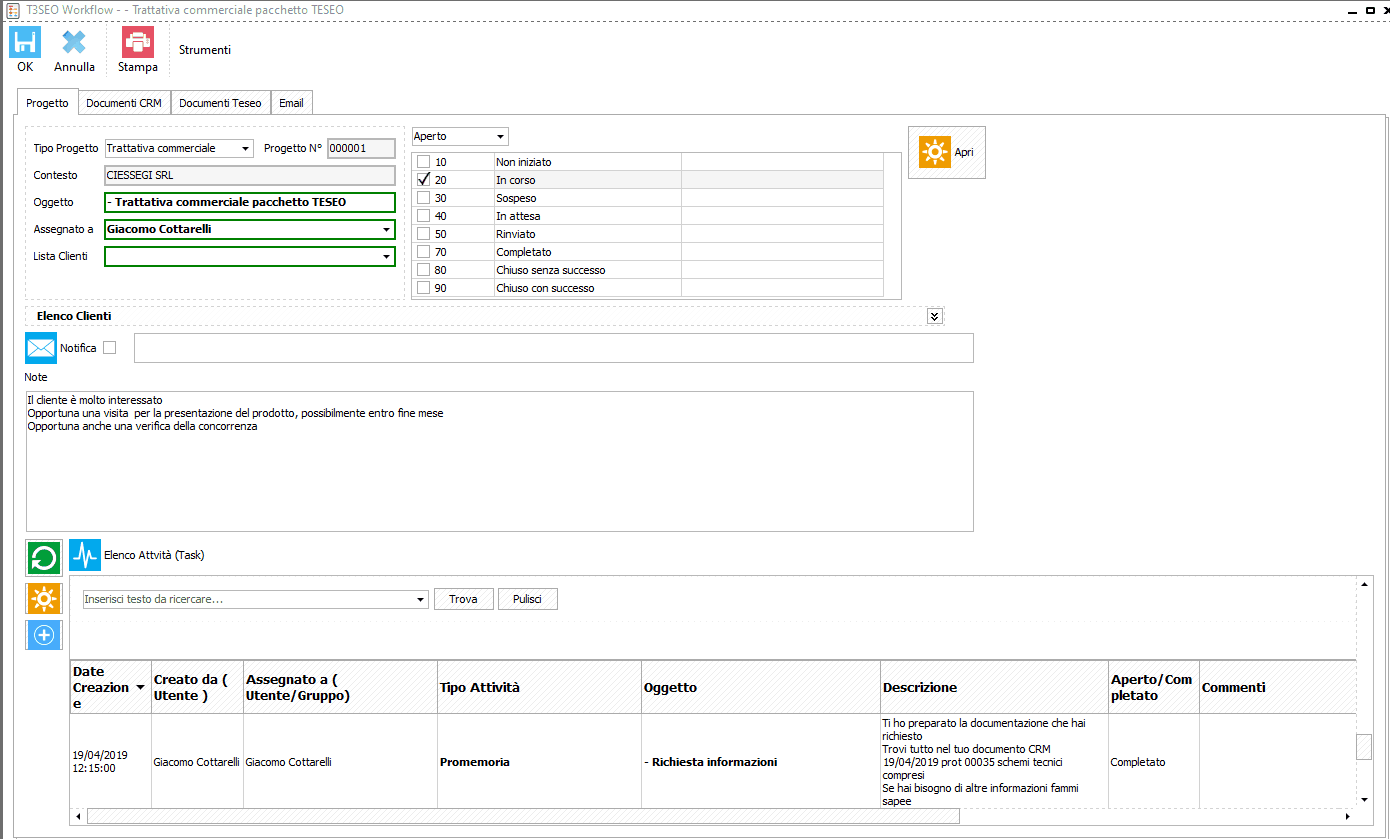
Task: Click the table horizontal scroll left arrow
Action: pos(79,816)
